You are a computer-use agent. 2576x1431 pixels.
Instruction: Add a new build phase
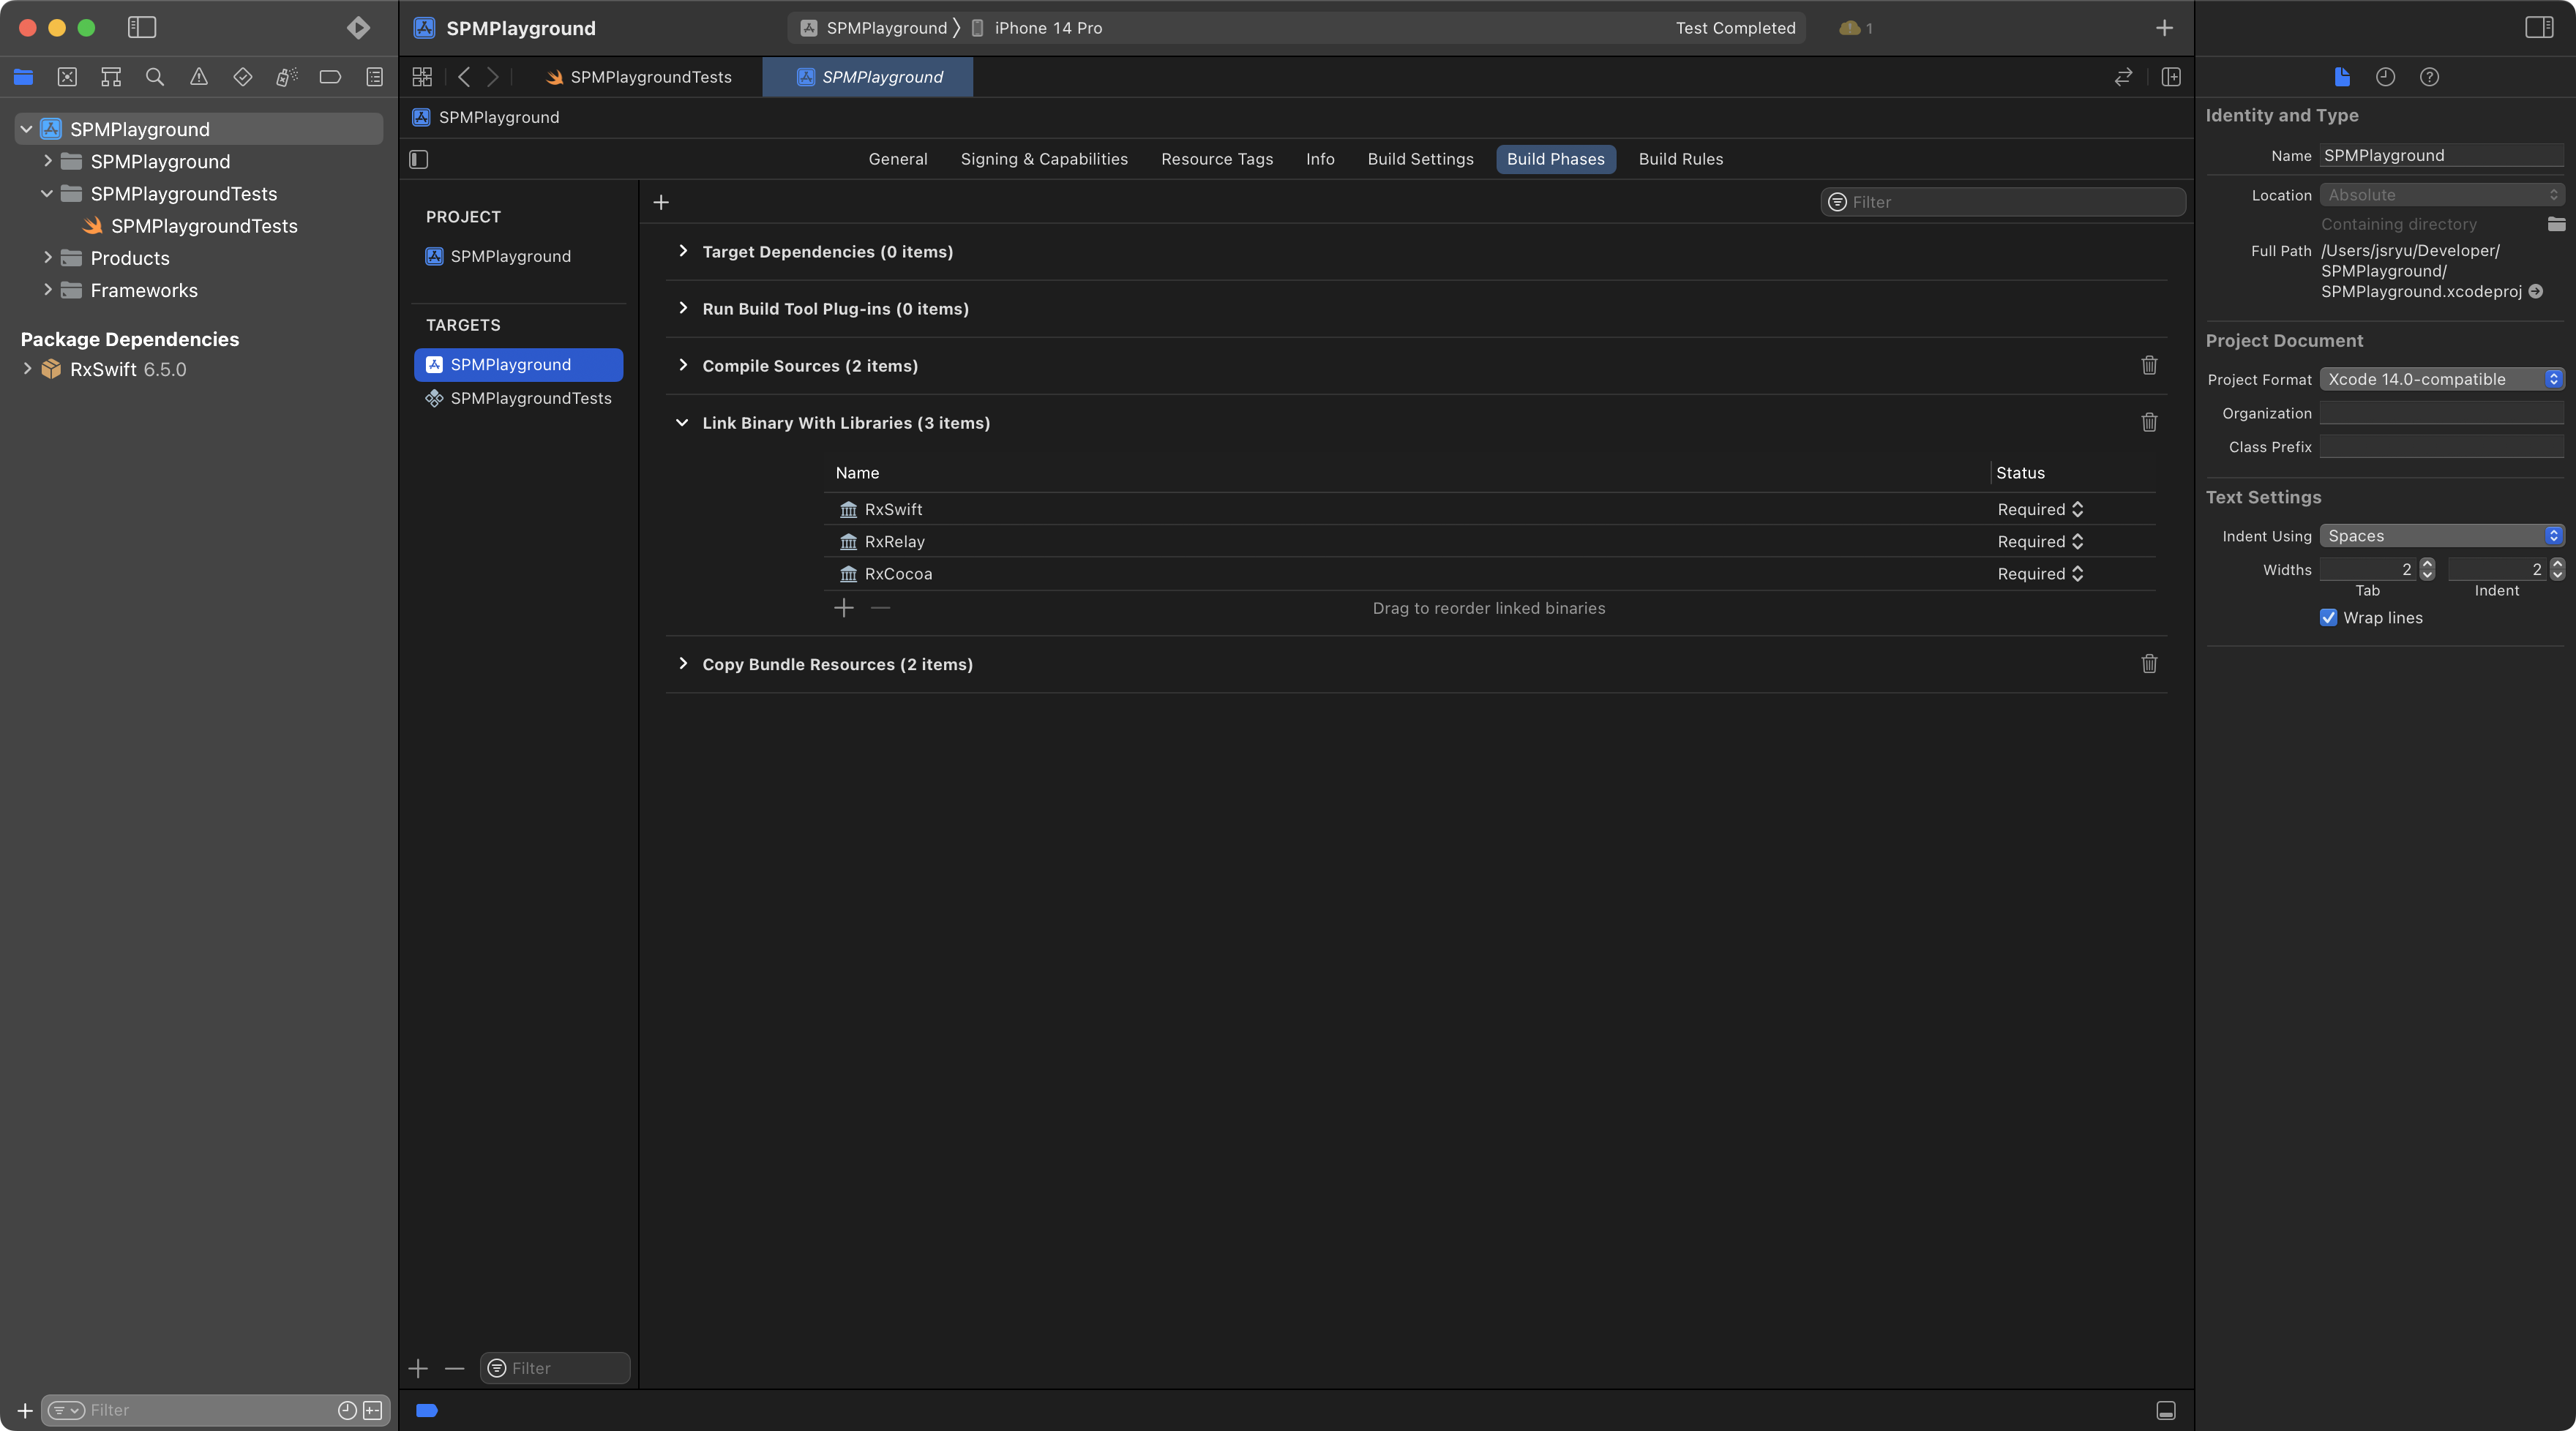661,202
